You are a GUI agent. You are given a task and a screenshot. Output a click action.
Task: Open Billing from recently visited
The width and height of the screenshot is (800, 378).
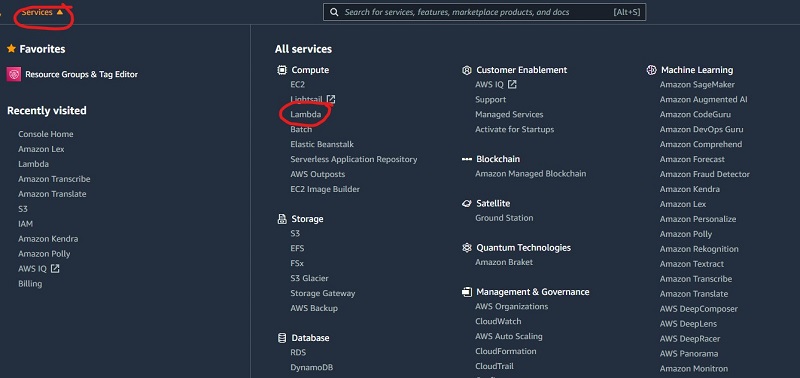(30, 284)
